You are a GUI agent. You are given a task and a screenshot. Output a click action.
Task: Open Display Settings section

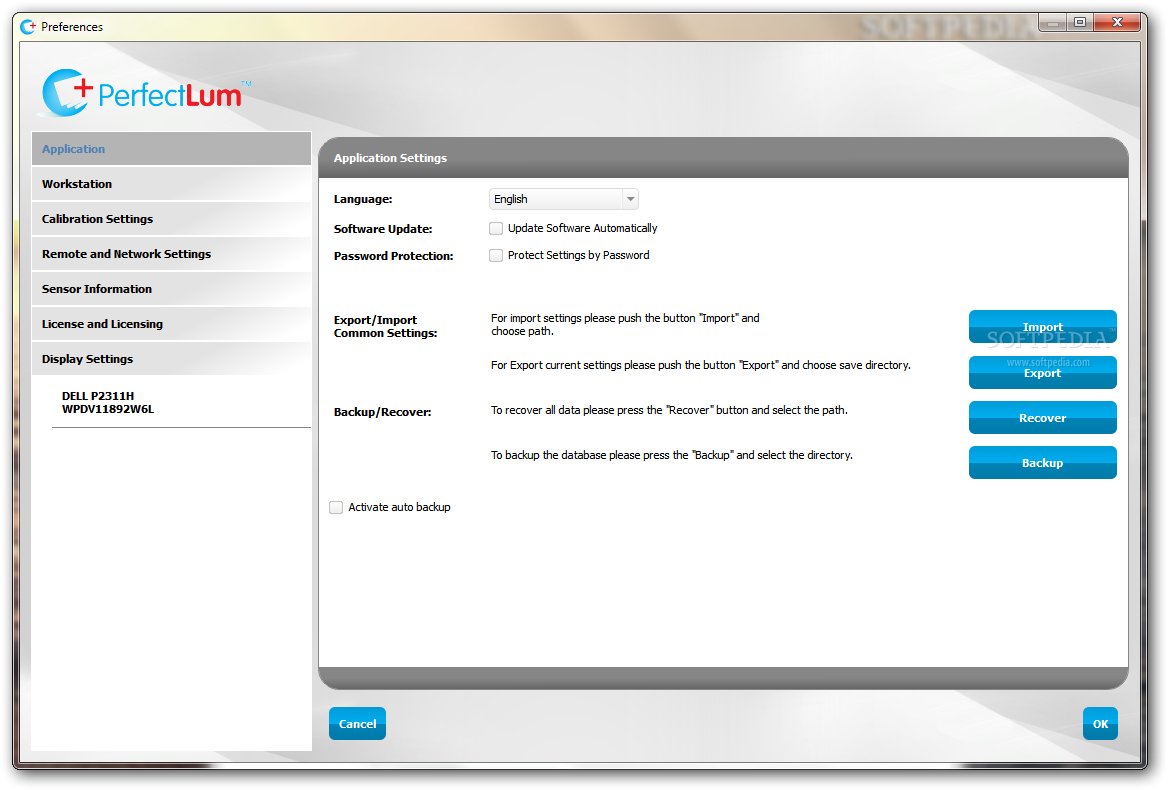pos(171,359)
